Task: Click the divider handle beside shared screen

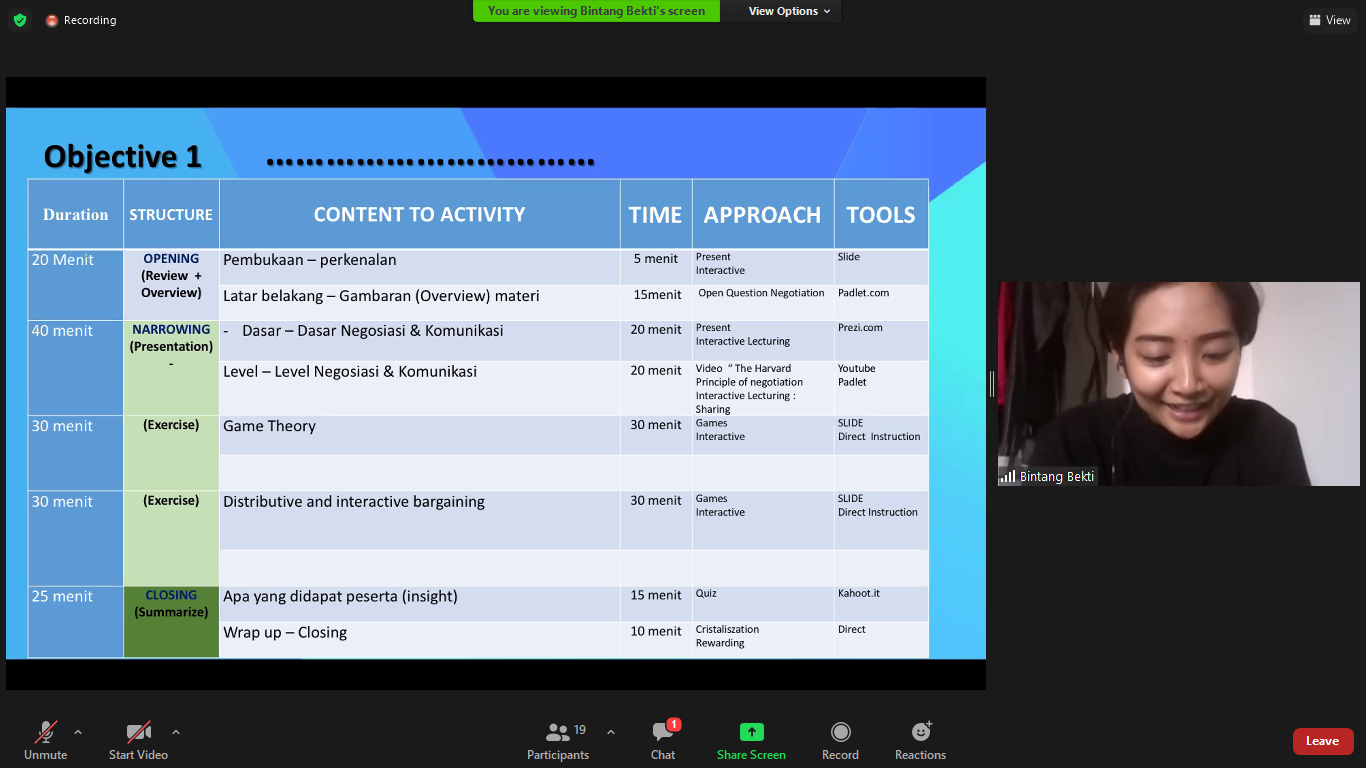Action: (991, 383)
